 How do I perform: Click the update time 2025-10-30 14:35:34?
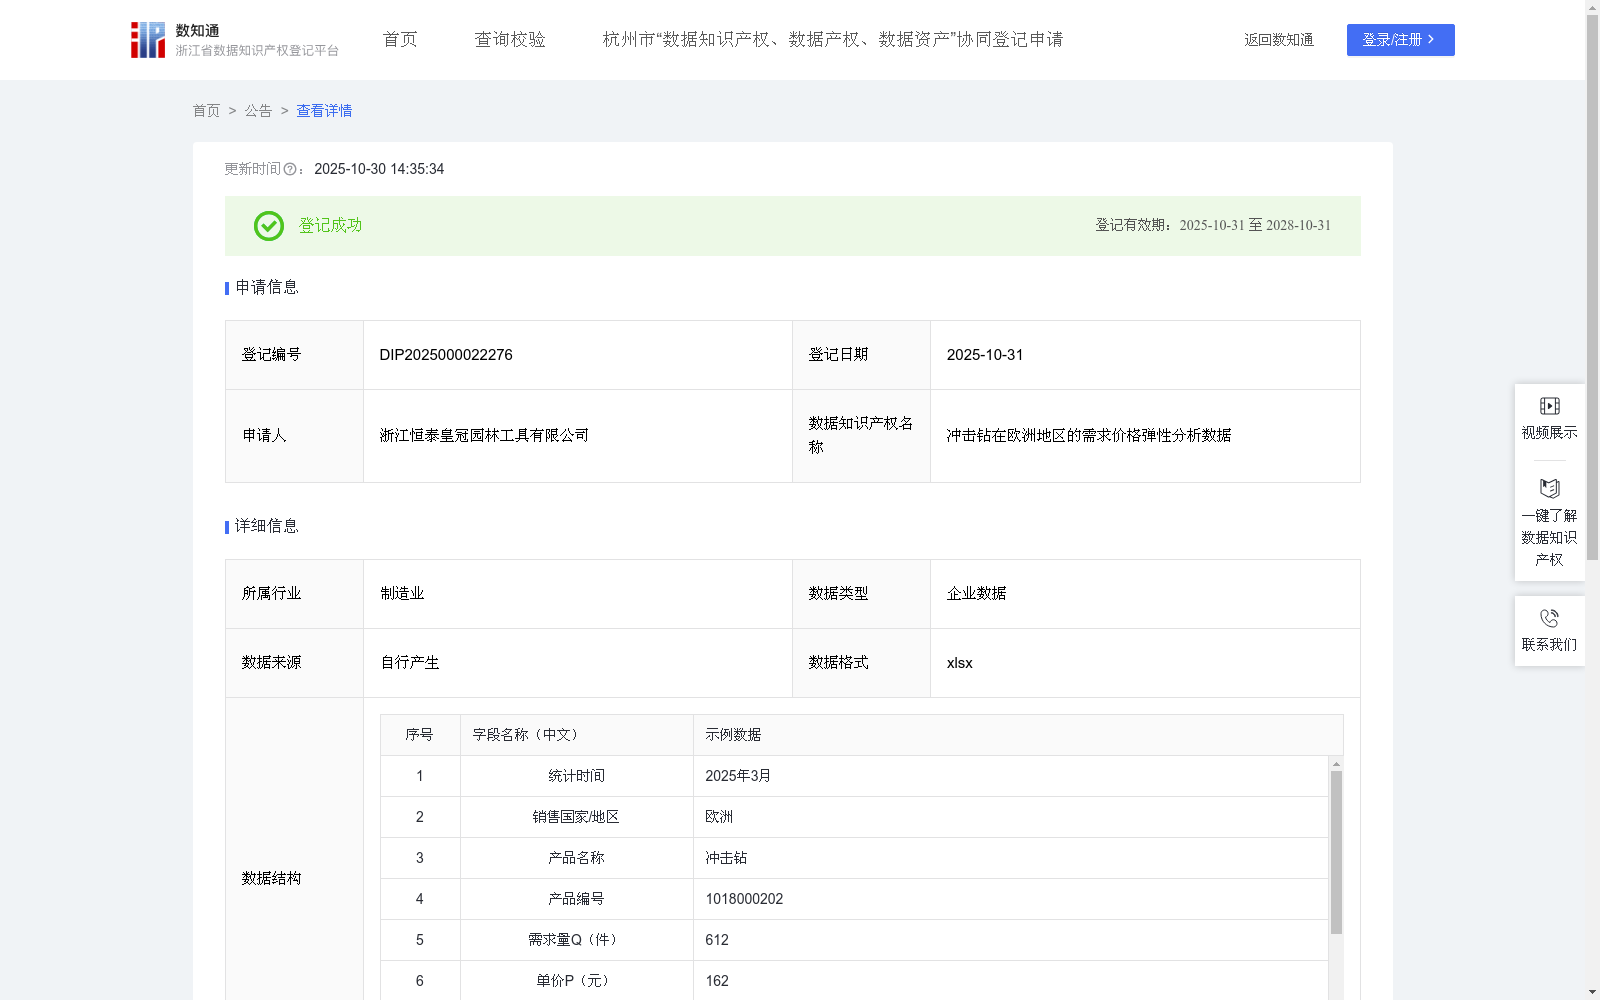tap(379, 170)
